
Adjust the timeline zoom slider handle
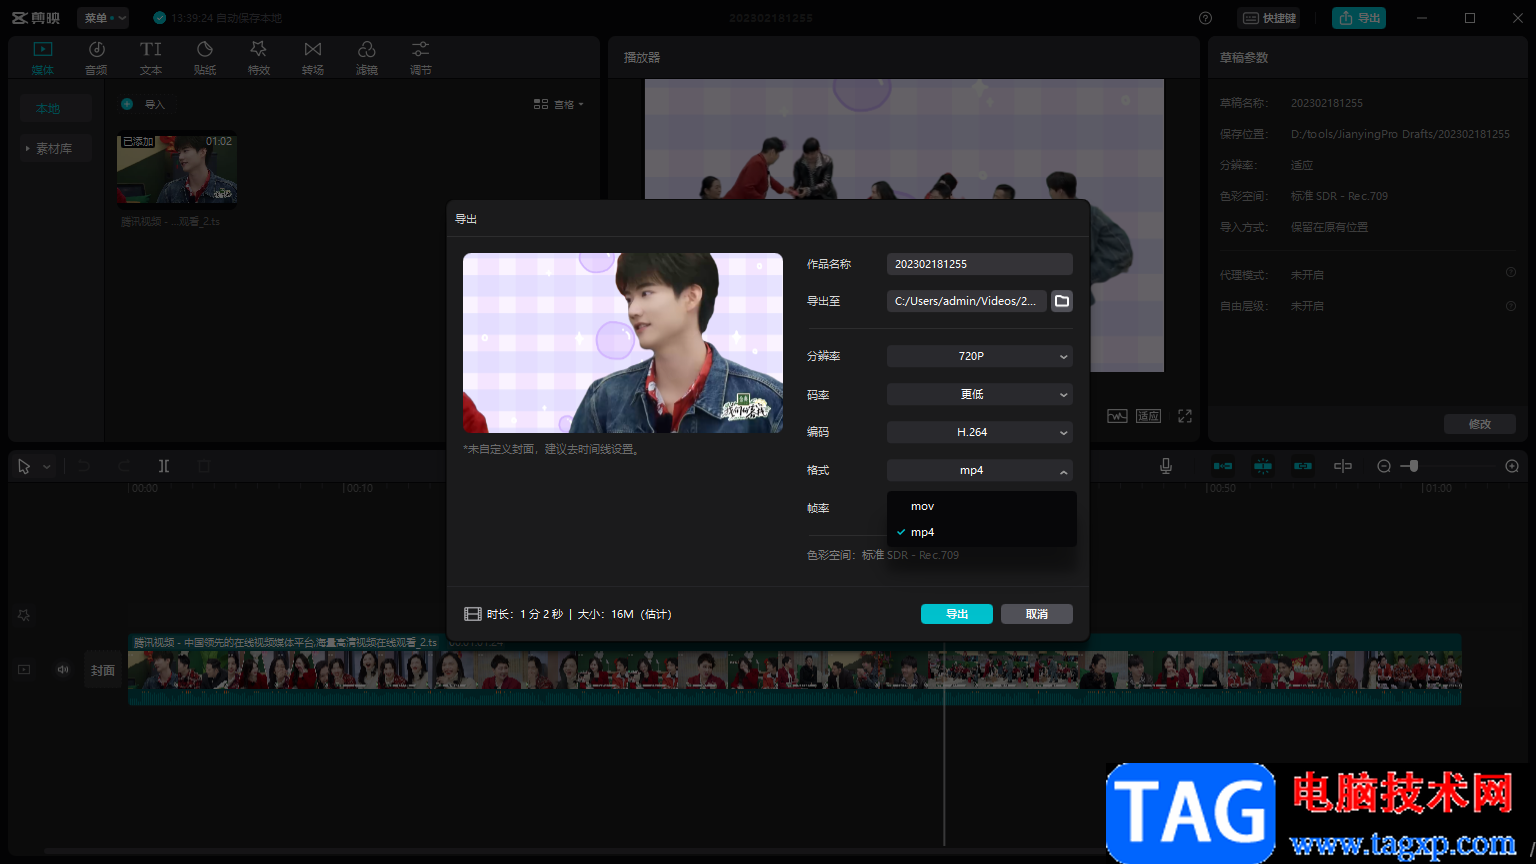1413,466
